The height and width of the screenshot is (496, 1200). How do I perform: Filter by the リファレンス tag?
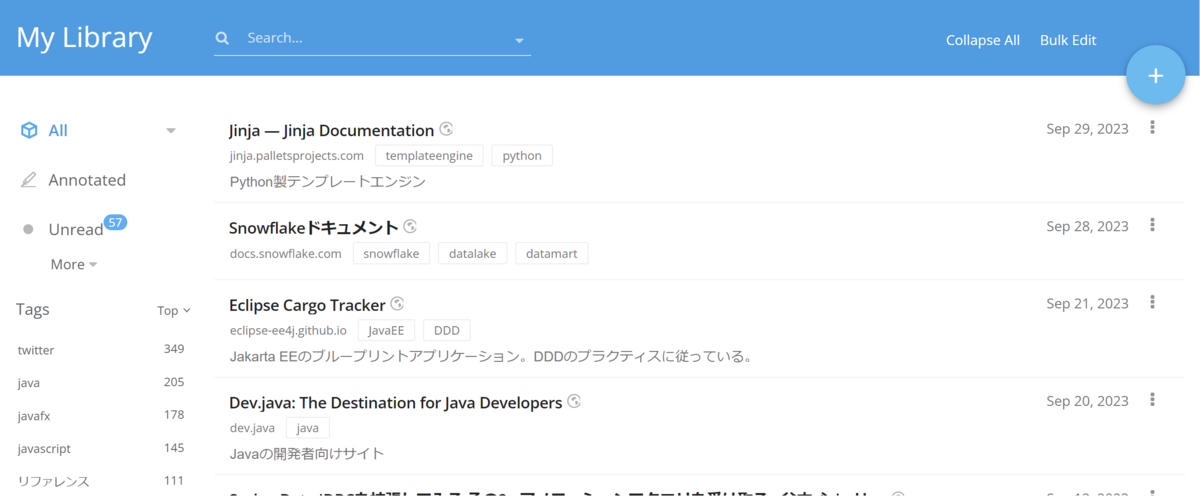click(x=54, y=481)
